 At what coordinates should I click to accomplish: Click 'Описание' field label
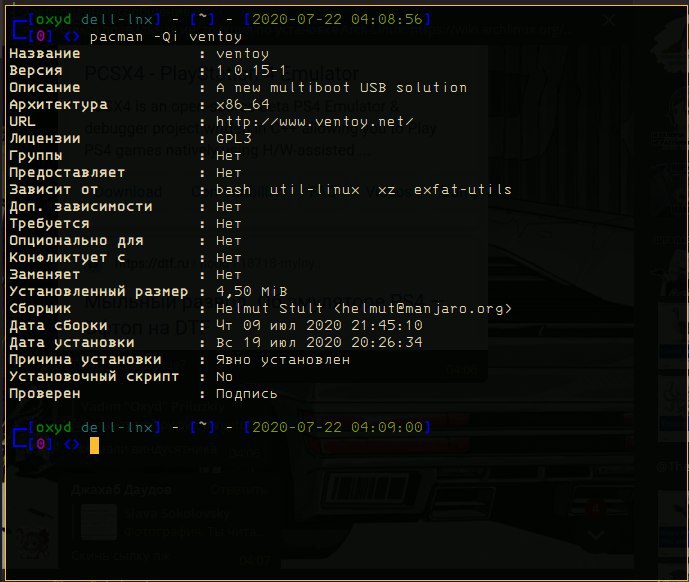coord(45,87)
